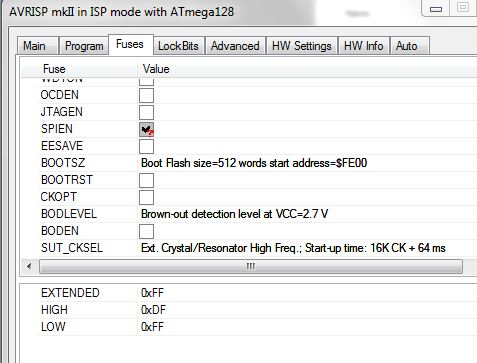Viewport: 477px width, 363px height.
Task: Open SUT_CKSEL clock source selection
Action: pyautogui.click(x=293, y=248)
